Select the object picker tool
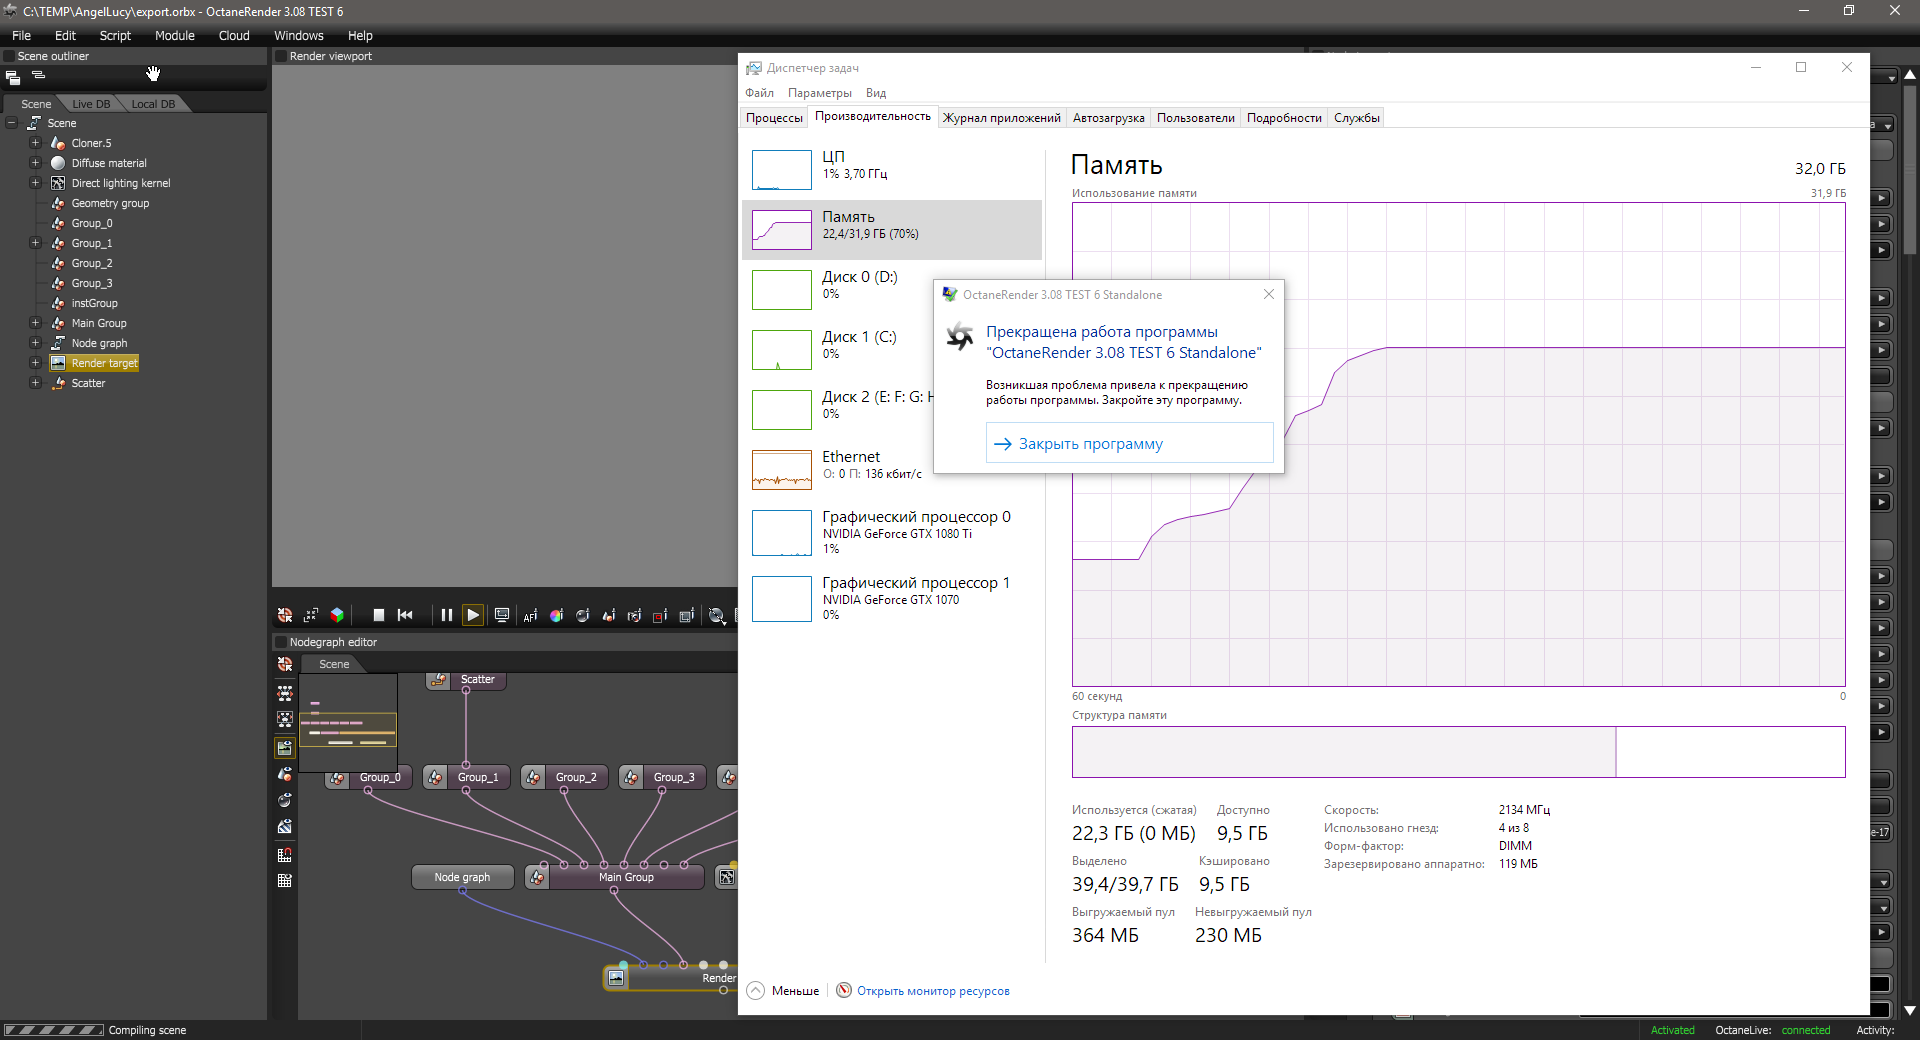1920x1040 pixels. click(608, 615)
